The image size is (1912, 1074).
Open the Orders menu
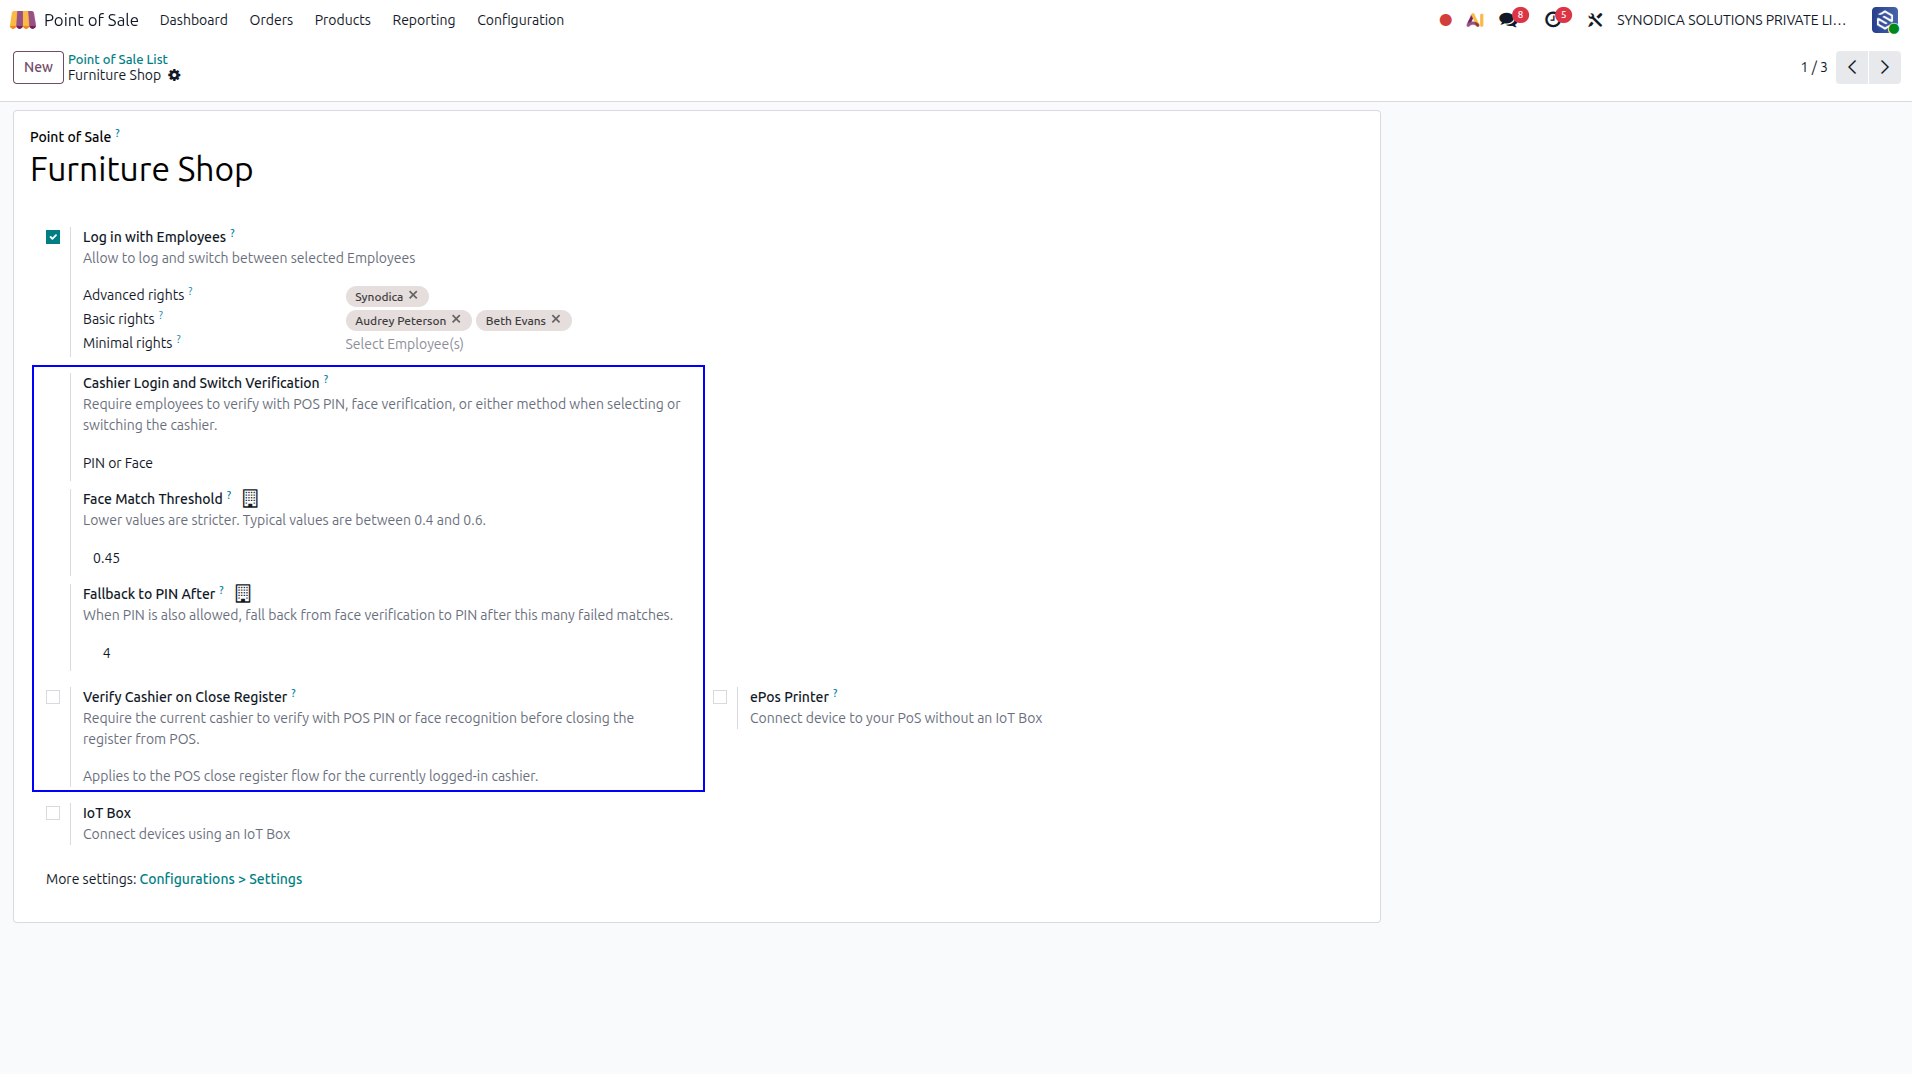271,20
